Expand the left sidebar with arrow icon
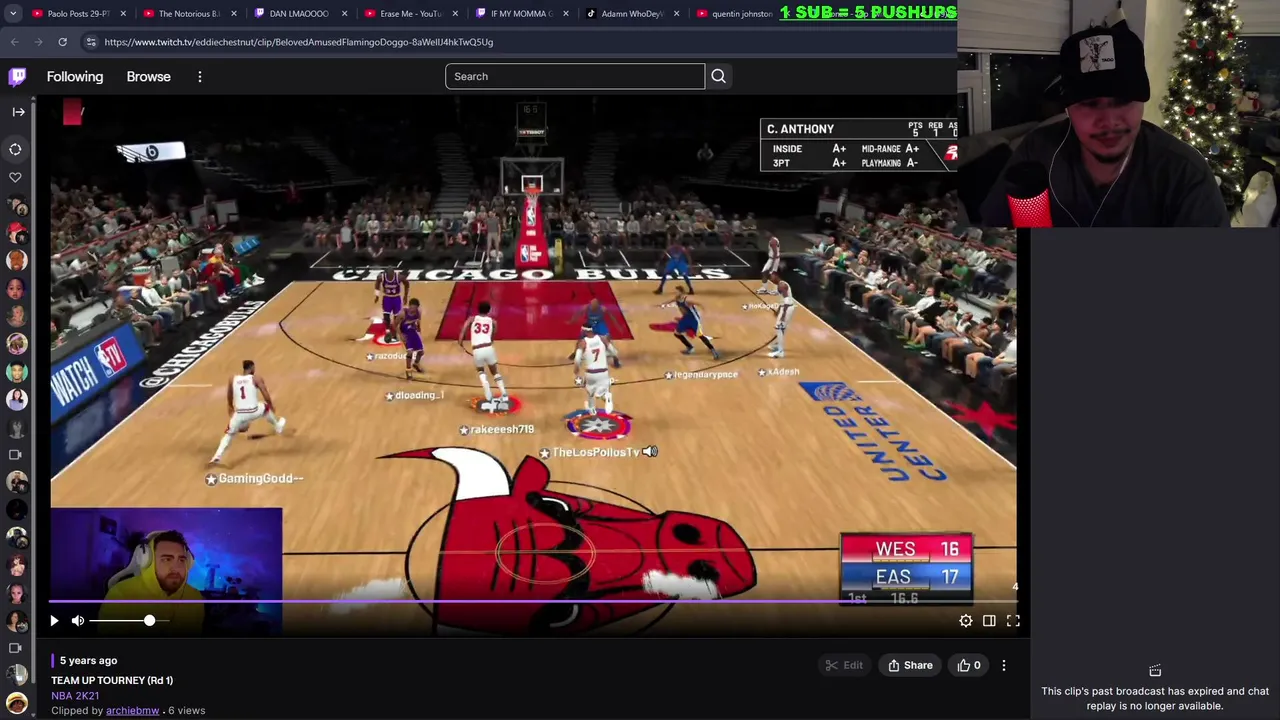This screenshot has height=720, width=1280. [18, 112]
